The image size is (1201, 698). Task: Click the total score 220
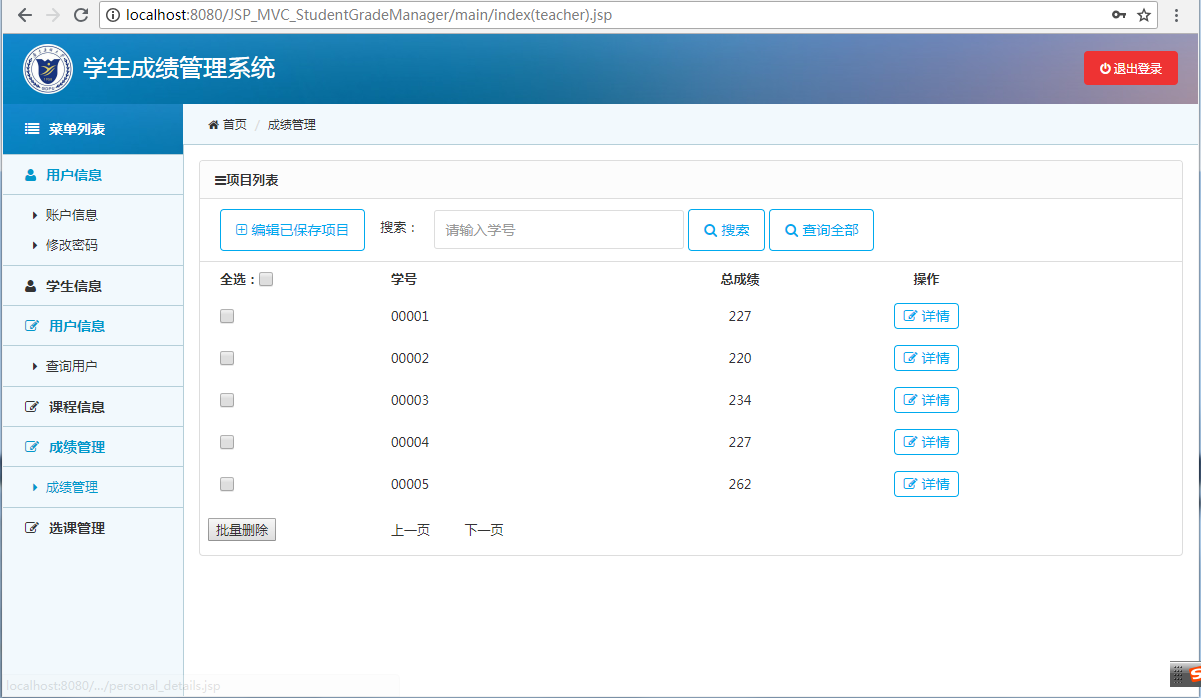coord(740,358)
